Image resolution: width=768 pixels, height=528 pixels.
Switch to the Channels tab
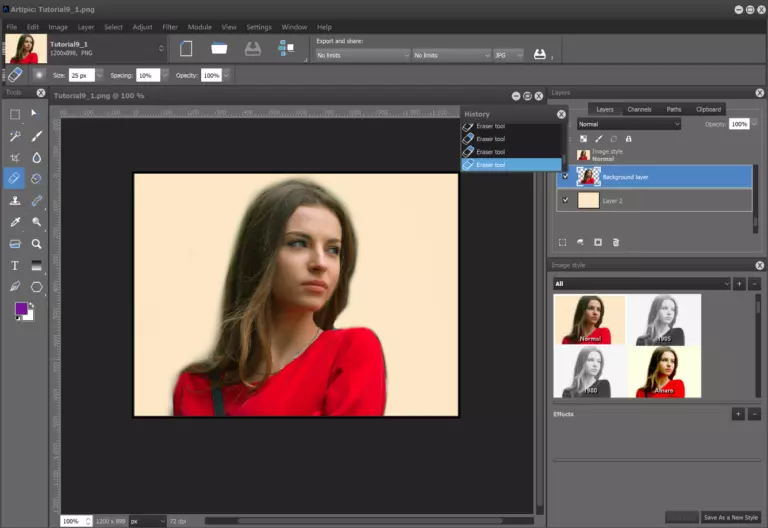pos(639,109)
